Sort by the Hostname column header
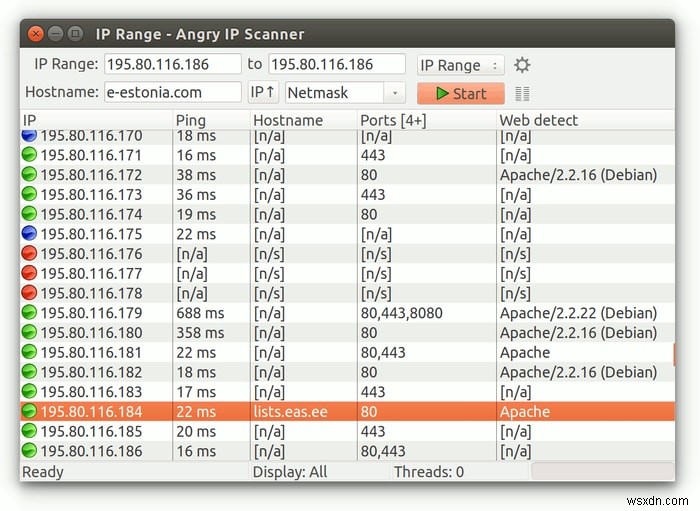 tap(304, 120)
